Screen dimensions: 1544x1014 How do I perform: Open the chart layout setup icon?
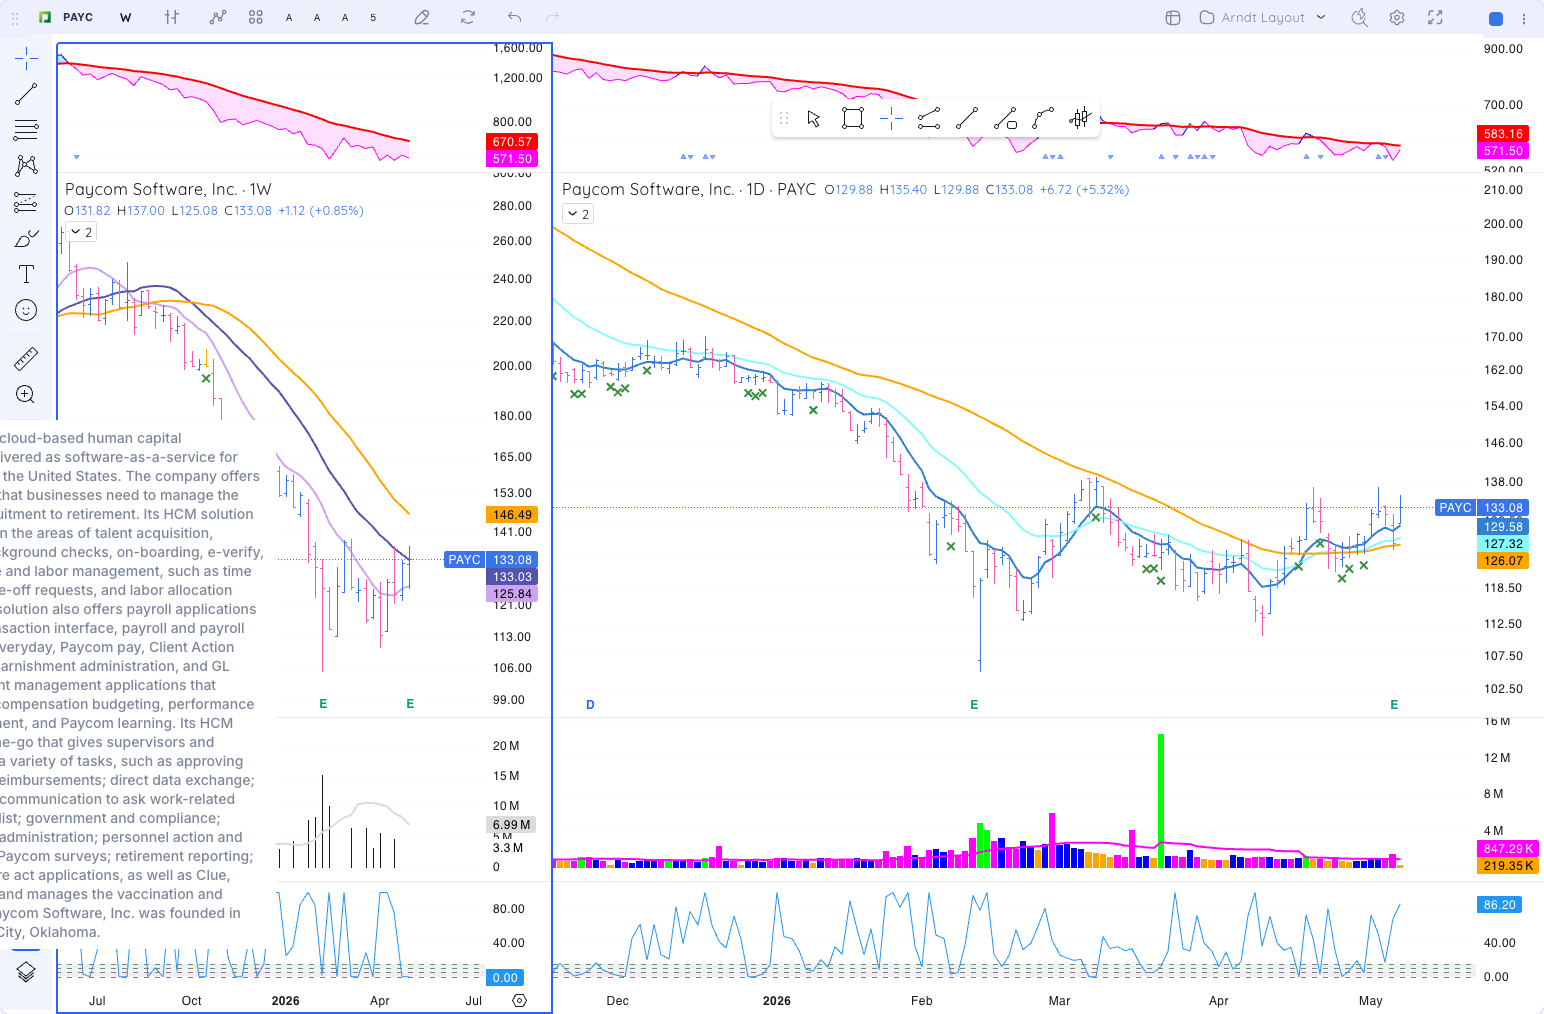point(1173,17)
